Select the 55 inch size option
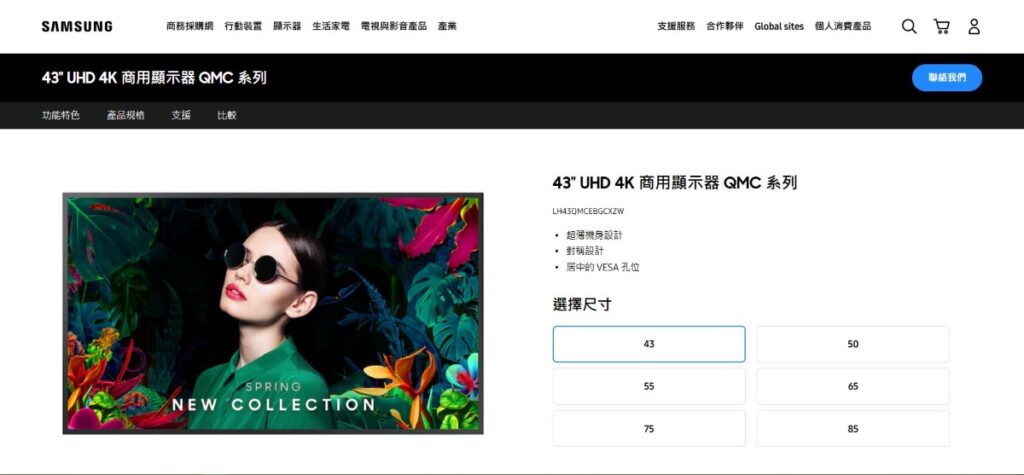Viewport: 1024px width, 475px height. (648, 386)
